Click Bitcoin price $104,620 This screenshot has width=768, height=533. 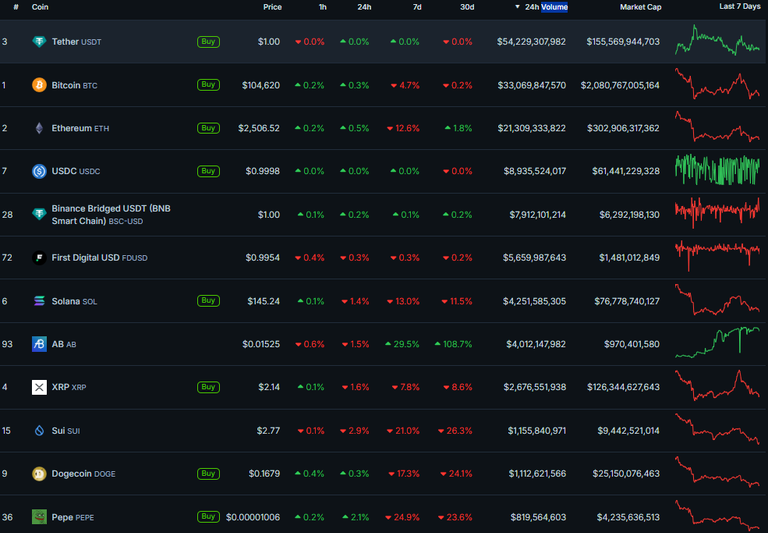[261, 85]
